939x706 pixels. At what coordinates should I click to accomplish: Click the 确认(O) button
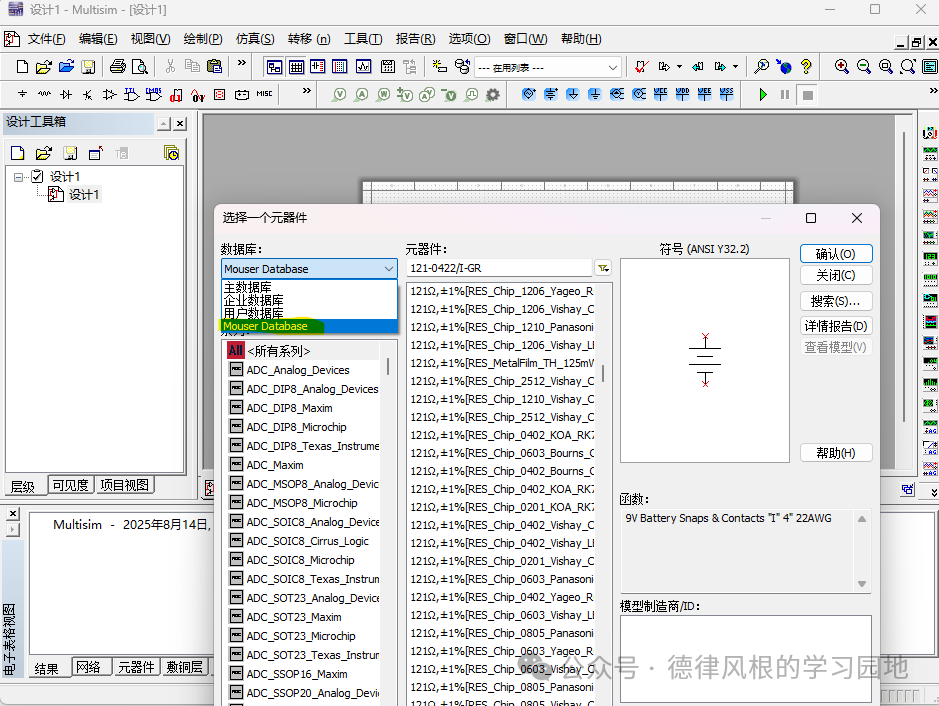pos(836,254)
